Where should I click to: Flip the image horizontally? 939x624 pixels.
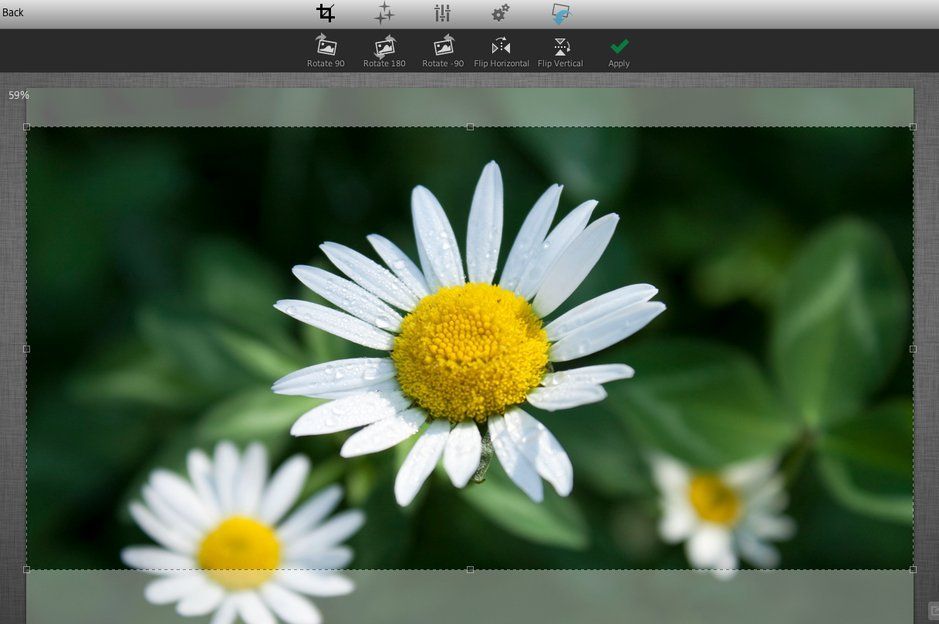coord(501,53)
